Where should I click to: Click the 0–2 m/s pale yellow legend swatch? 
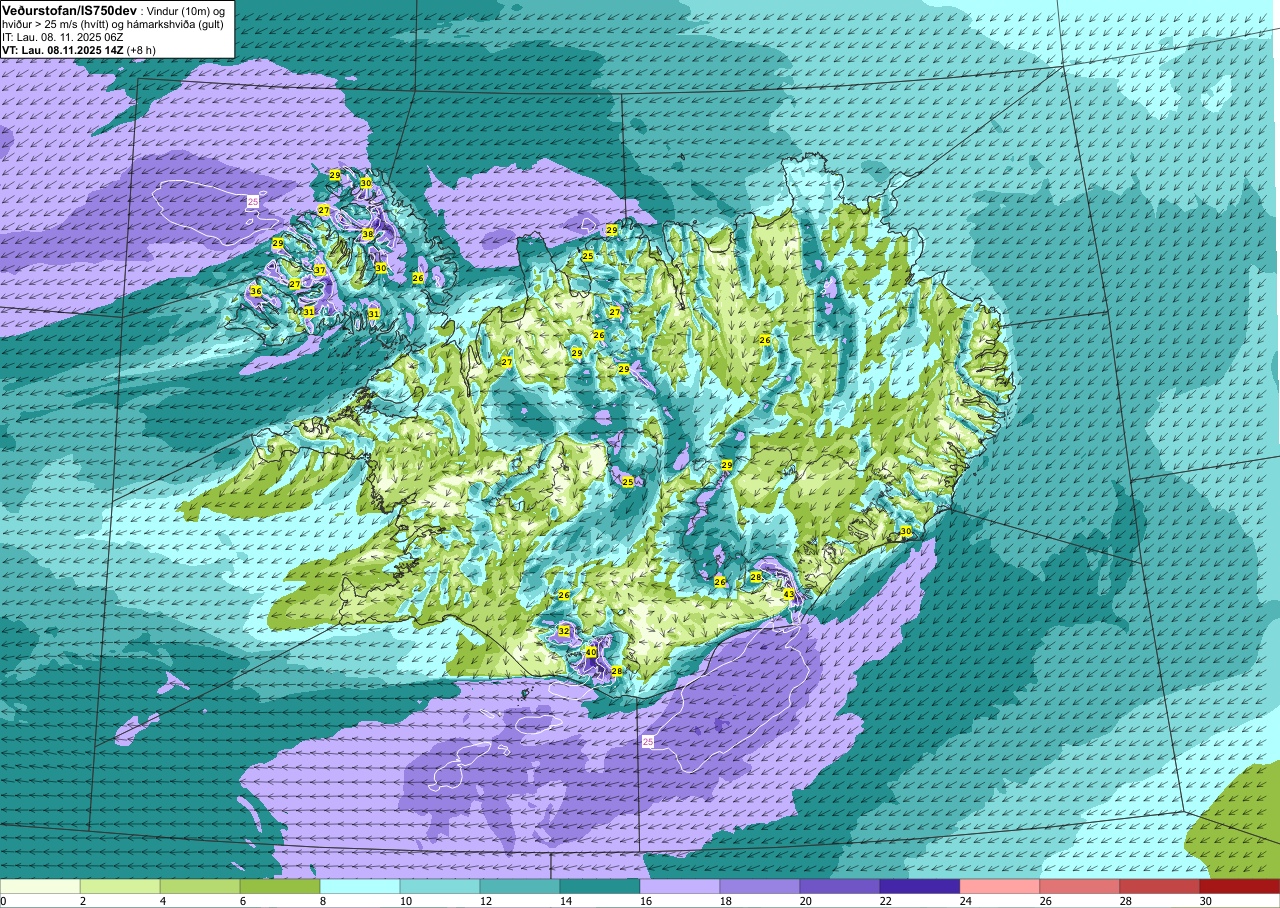(x=40, y=886)
